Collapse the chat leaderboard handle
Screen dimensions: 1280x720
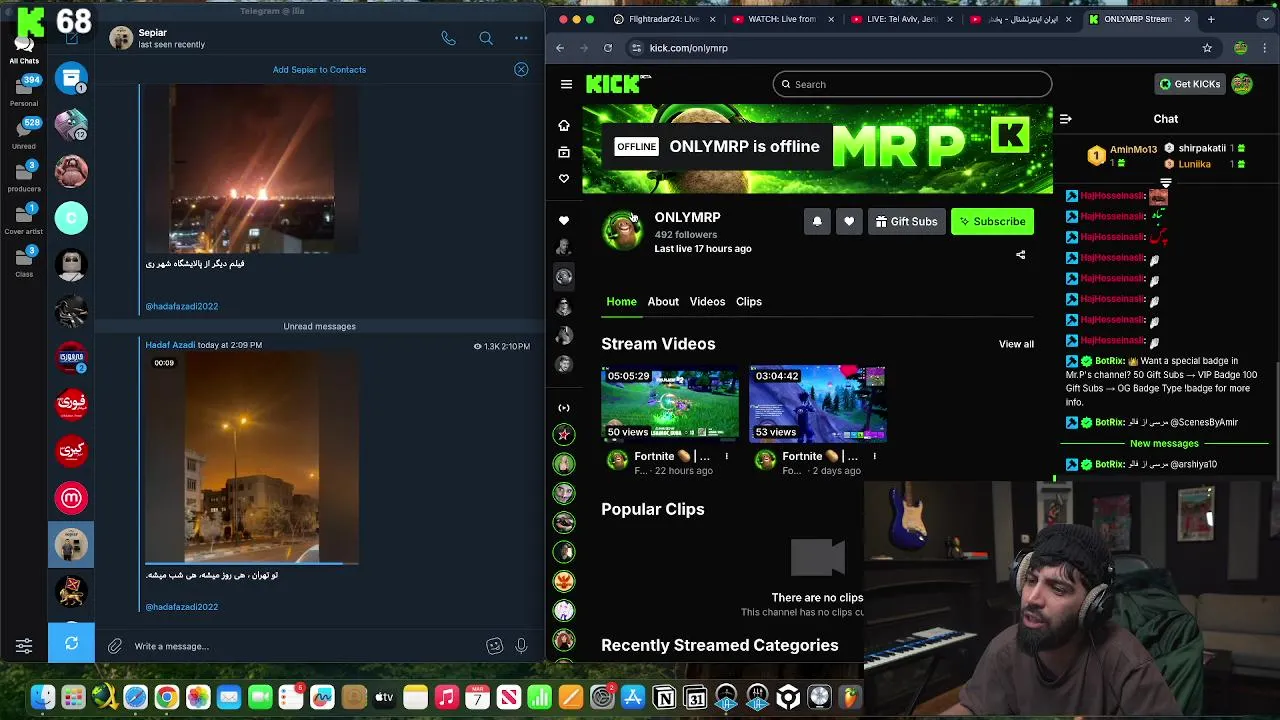coord(1166,183)
